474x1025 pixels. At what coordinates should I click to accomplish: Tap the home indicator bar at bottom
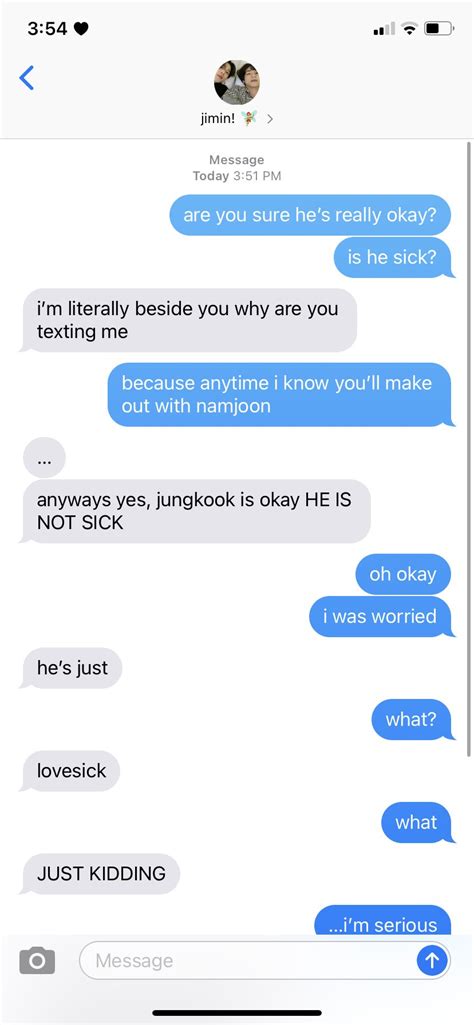237,1013
